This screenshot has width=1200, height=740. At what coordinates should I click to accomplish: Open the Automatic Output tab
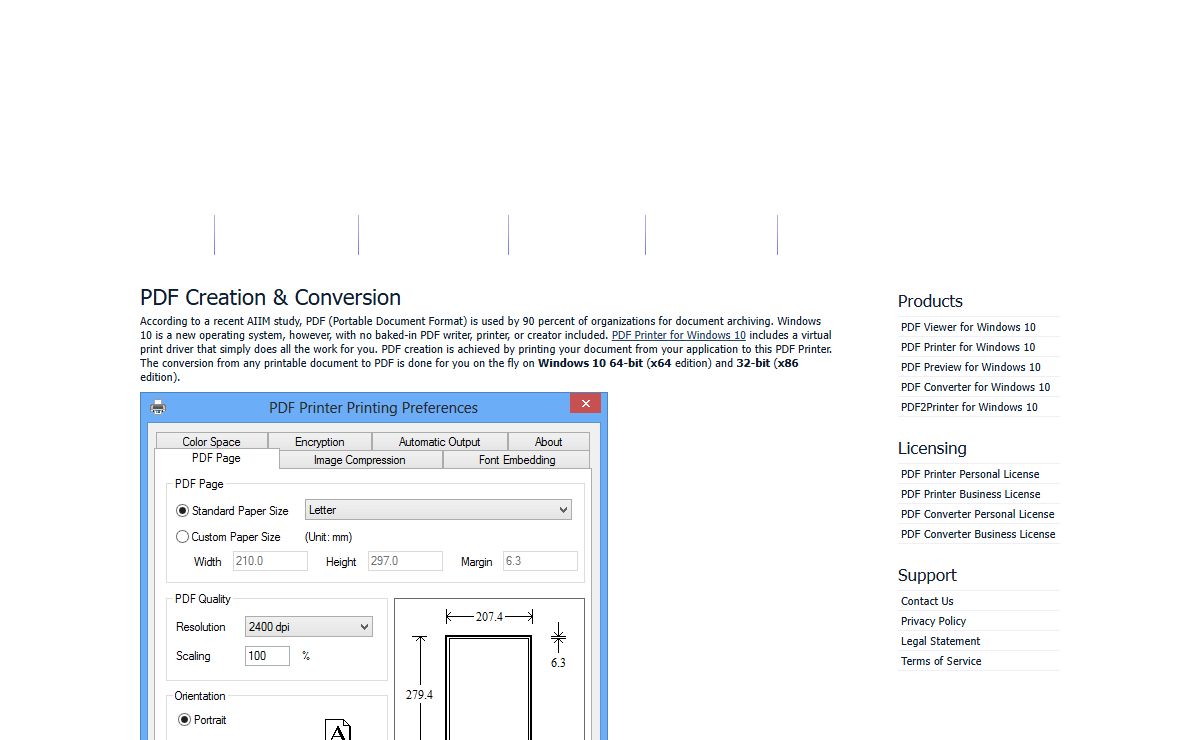click(440, 442)
